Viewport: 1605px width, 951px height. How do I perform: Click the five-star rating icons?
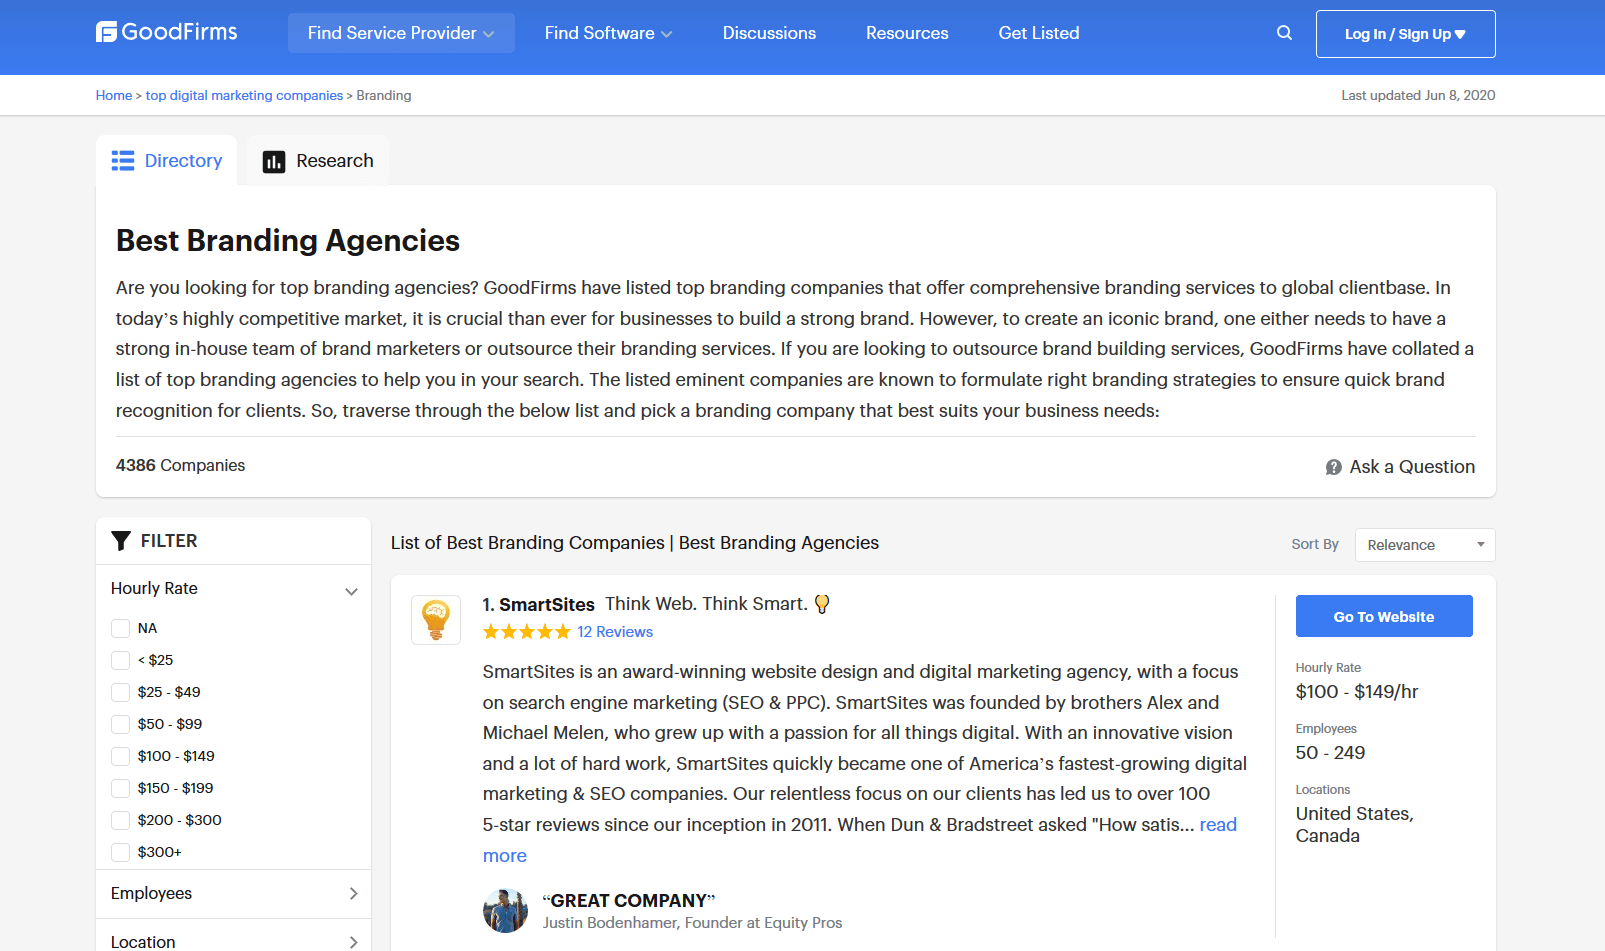(x=526, y=632)
